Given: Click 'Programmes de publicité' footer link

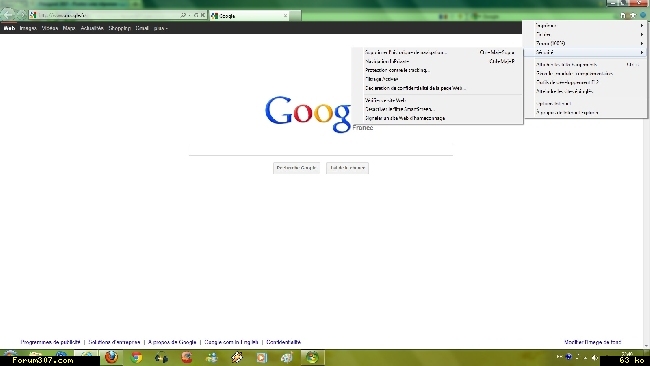Looking at the screenshot, I should pos(51,342).
